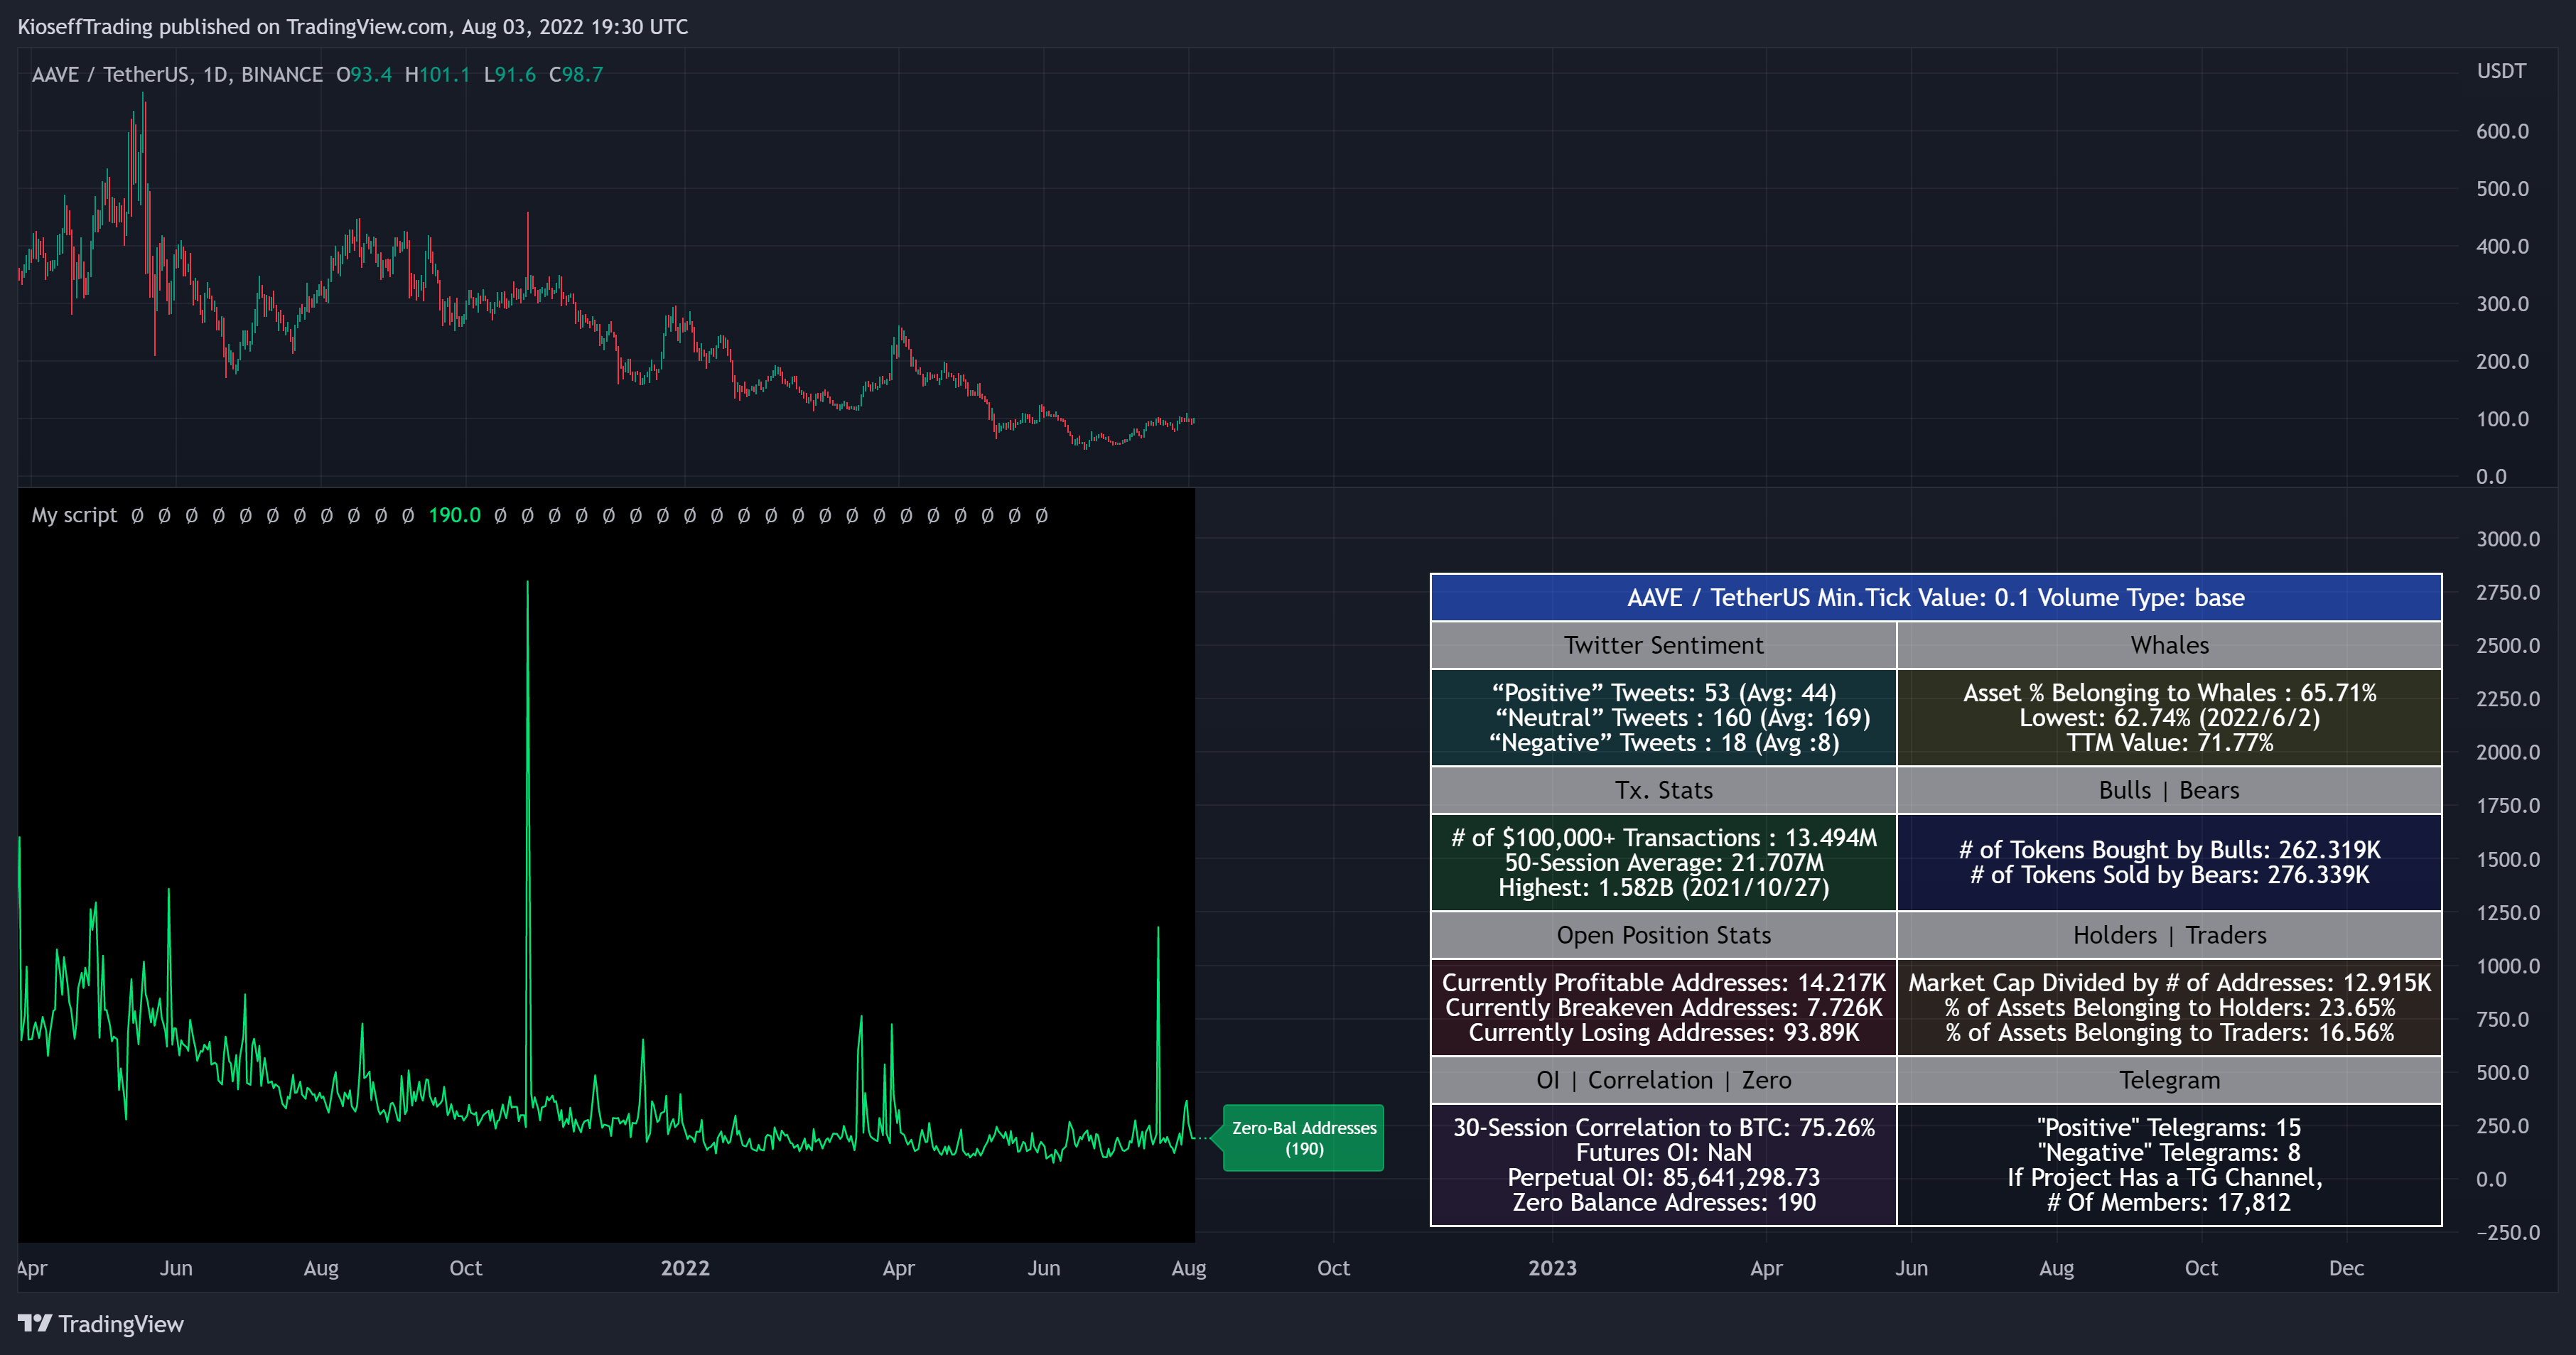Screen dimensions: 2576x1355
Task: Click the Whales header cell
Action: pyautogui.click(x=2170, y=645)
